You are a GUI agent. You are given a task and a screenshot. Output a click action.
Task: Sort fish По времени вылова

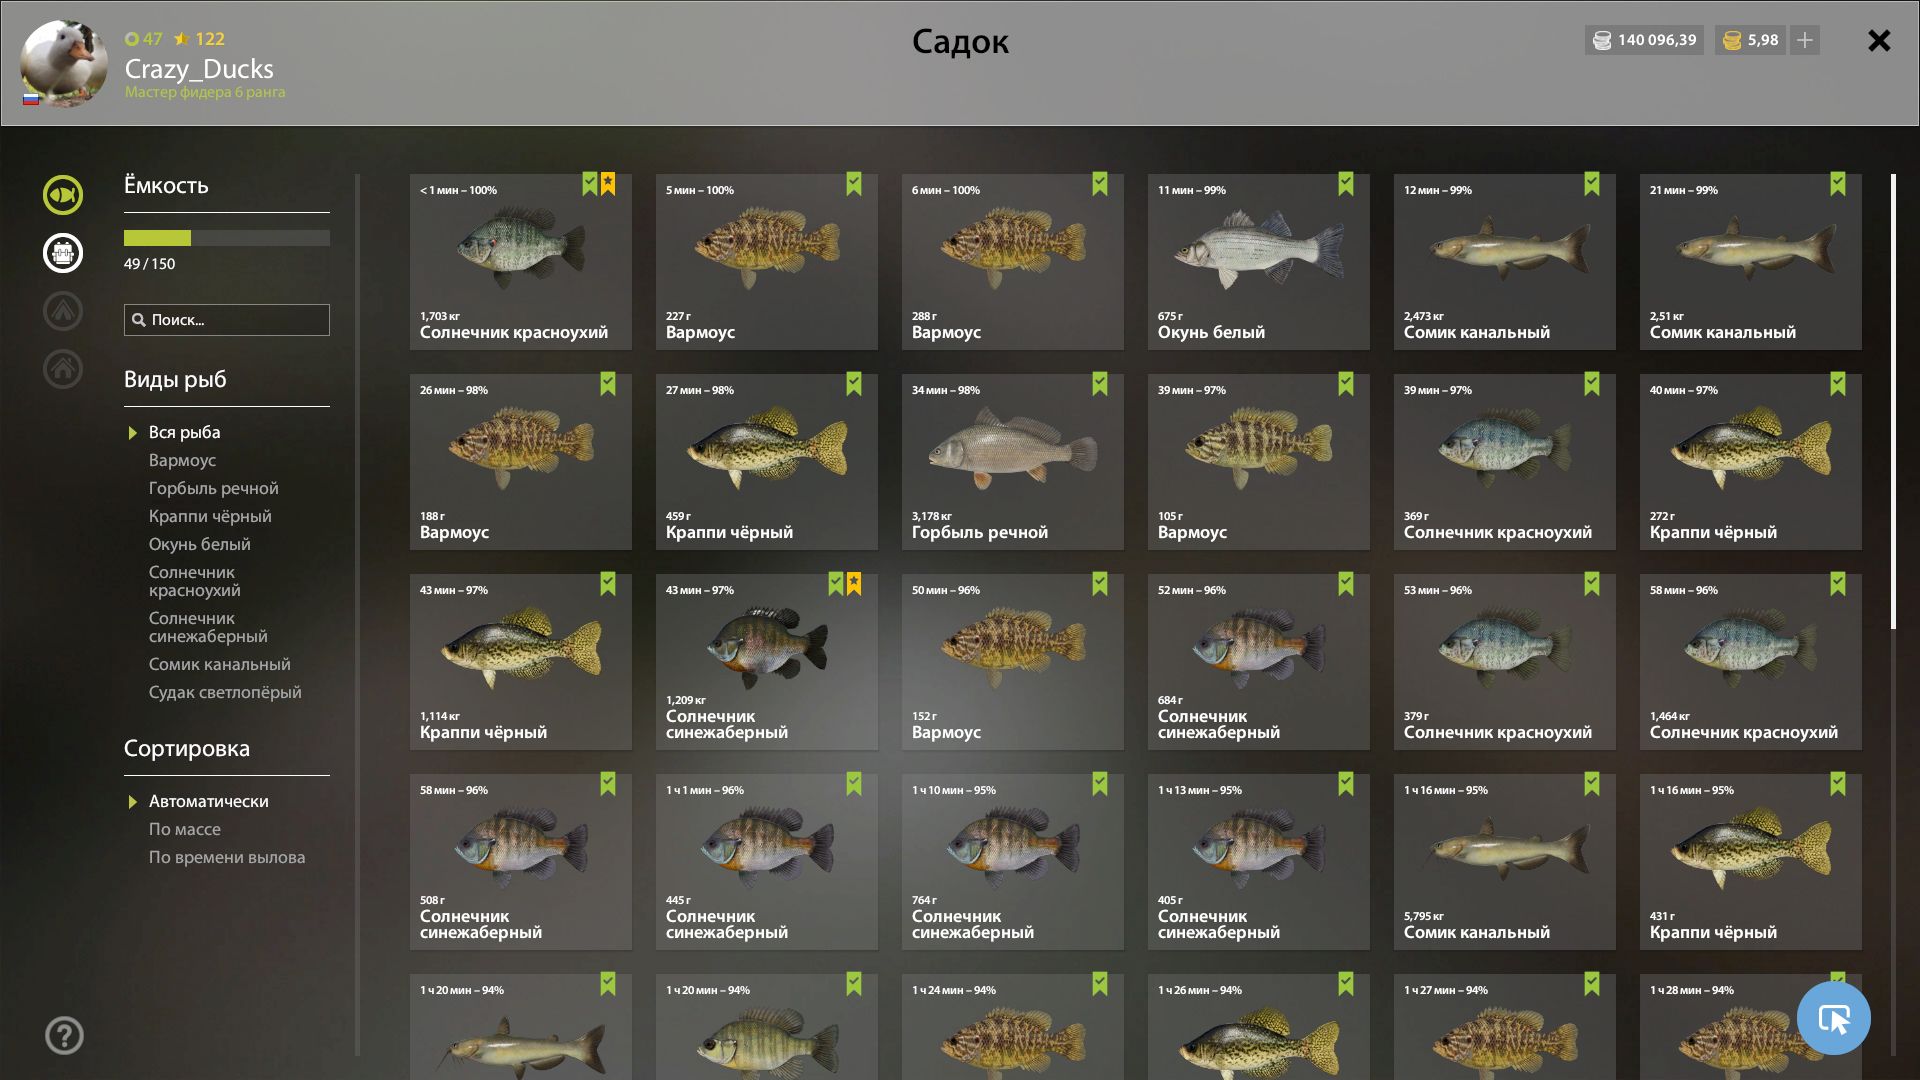227,857
